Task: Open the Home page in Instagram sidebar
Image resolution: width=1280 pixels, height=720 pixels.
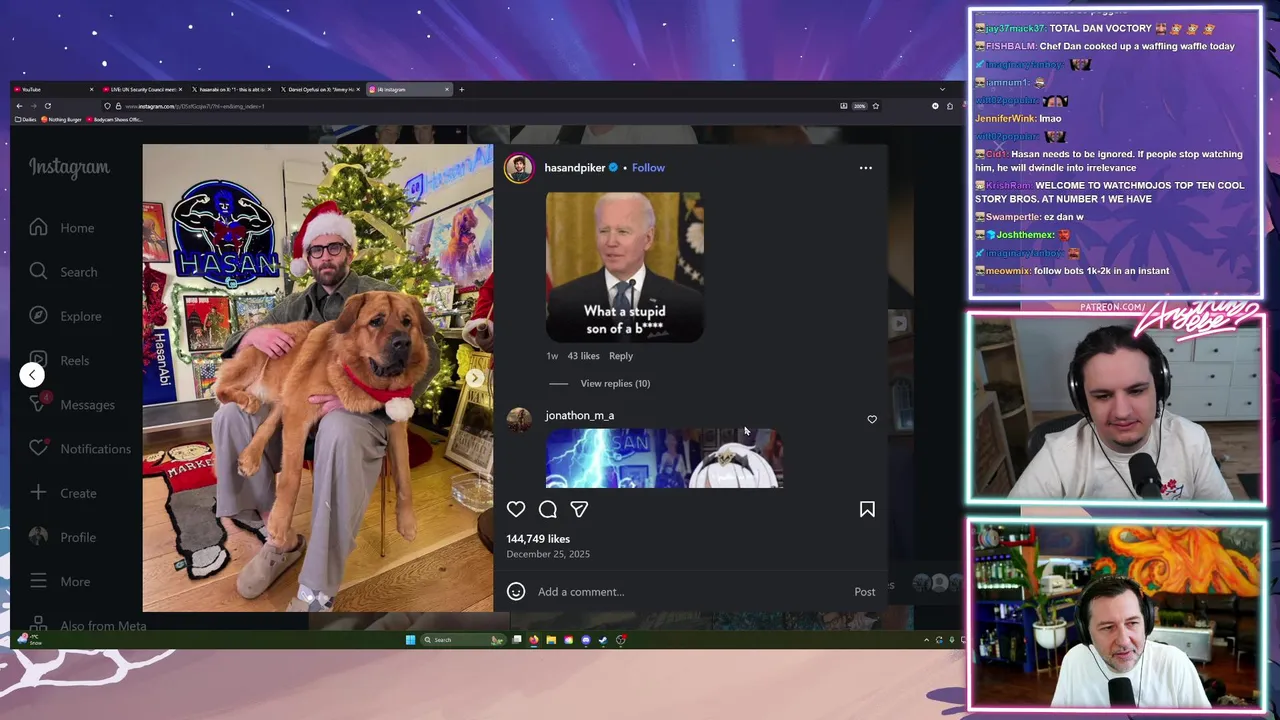Action: [62, 228]
